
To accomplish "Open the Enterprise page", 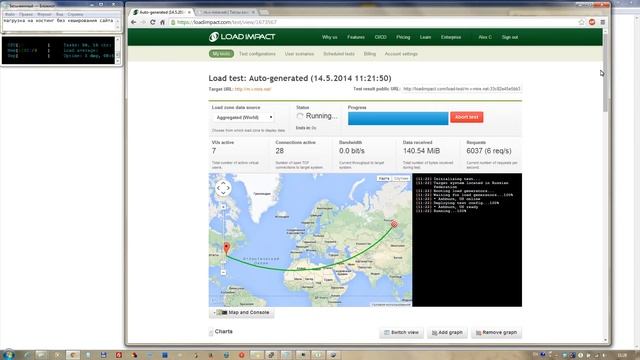I will [x=451, y=37].
